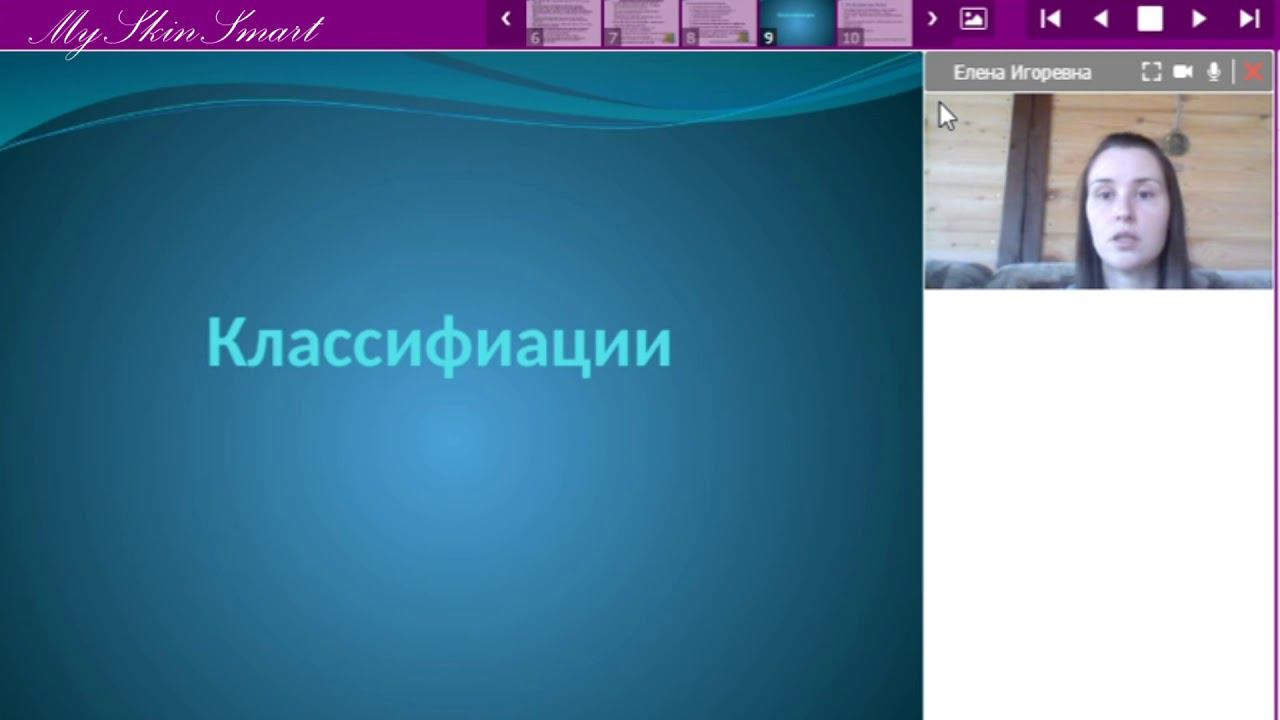
Task: Open slide 6 thumbnail
Action: [x=563, y=23]
